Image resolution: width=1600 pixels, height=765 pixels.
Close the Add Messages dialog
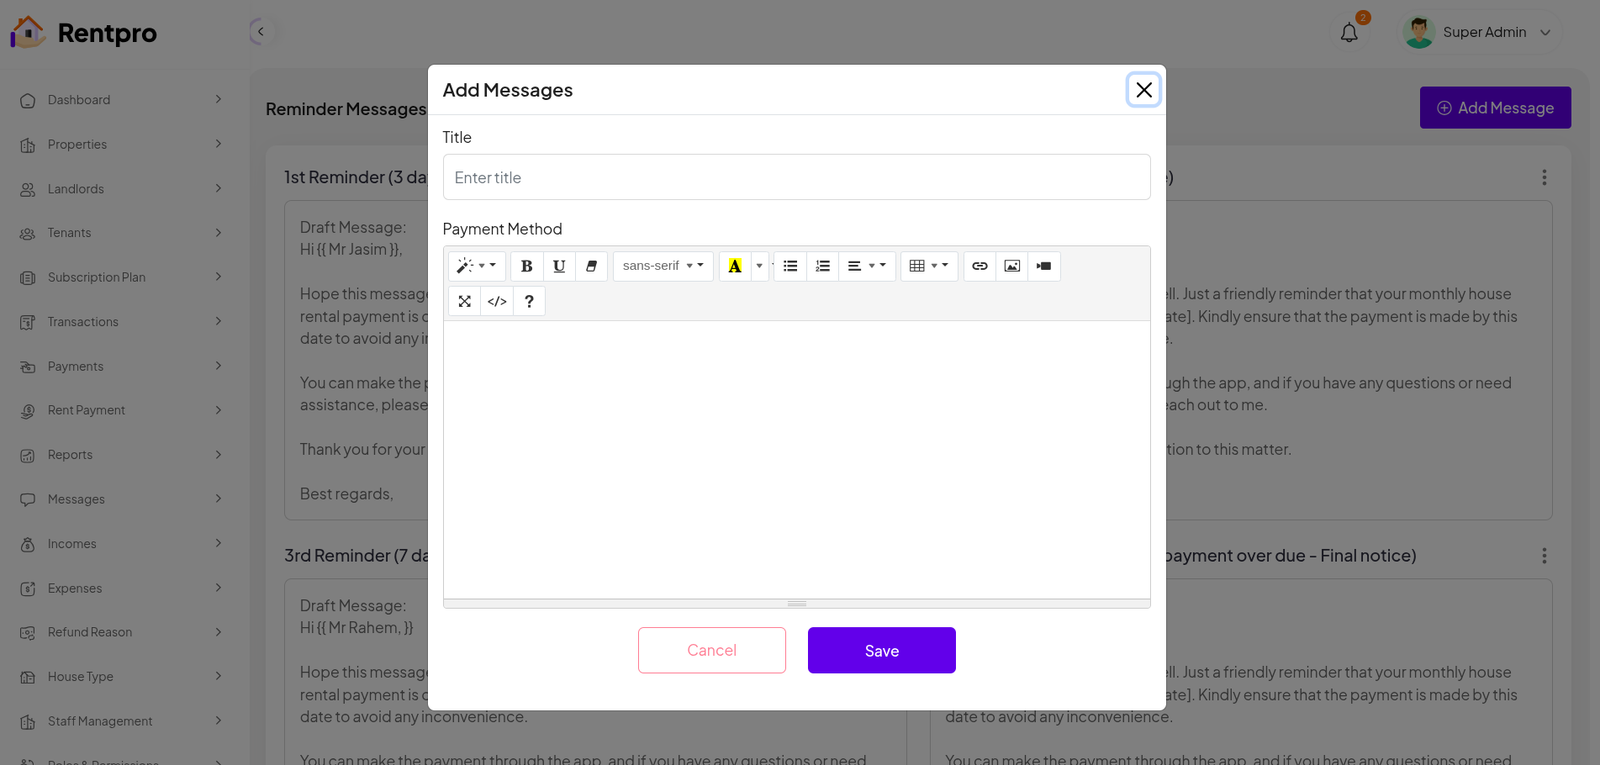click(1143, 90)
